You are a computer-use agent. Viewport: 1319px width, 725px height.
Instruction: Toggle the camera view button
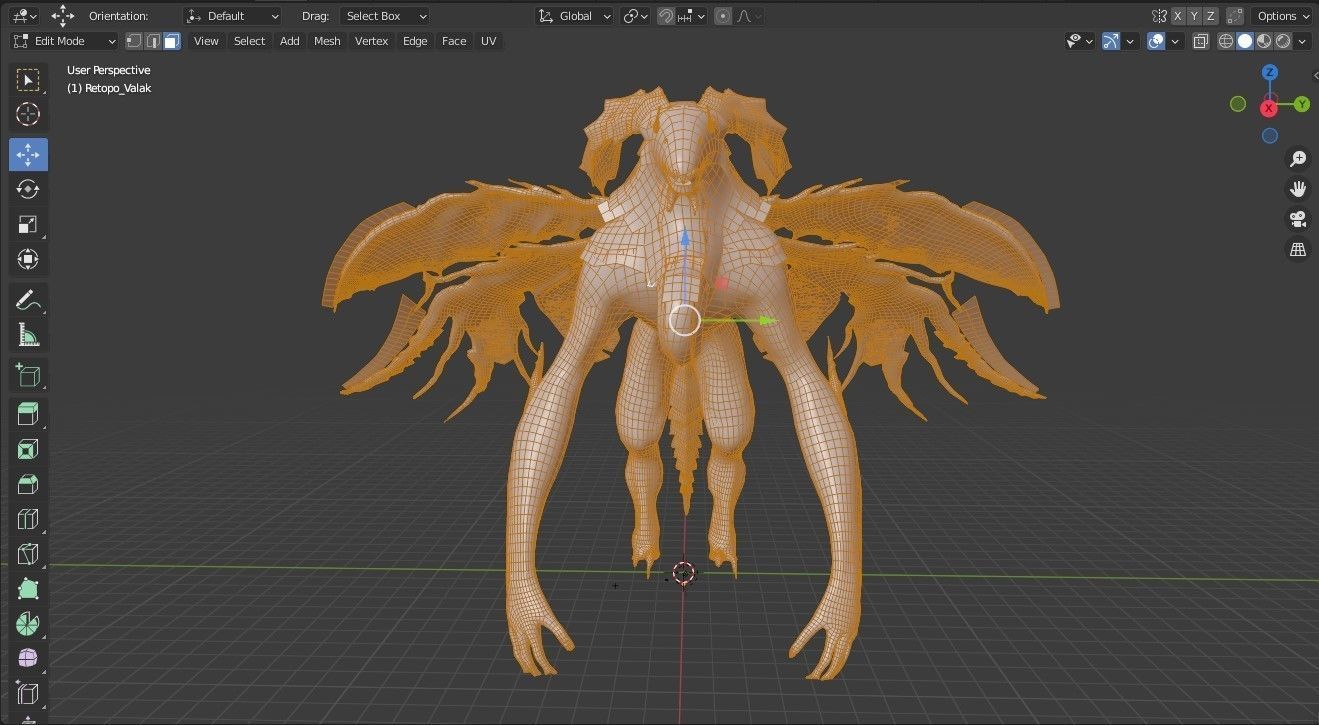tap(1298, 219)
